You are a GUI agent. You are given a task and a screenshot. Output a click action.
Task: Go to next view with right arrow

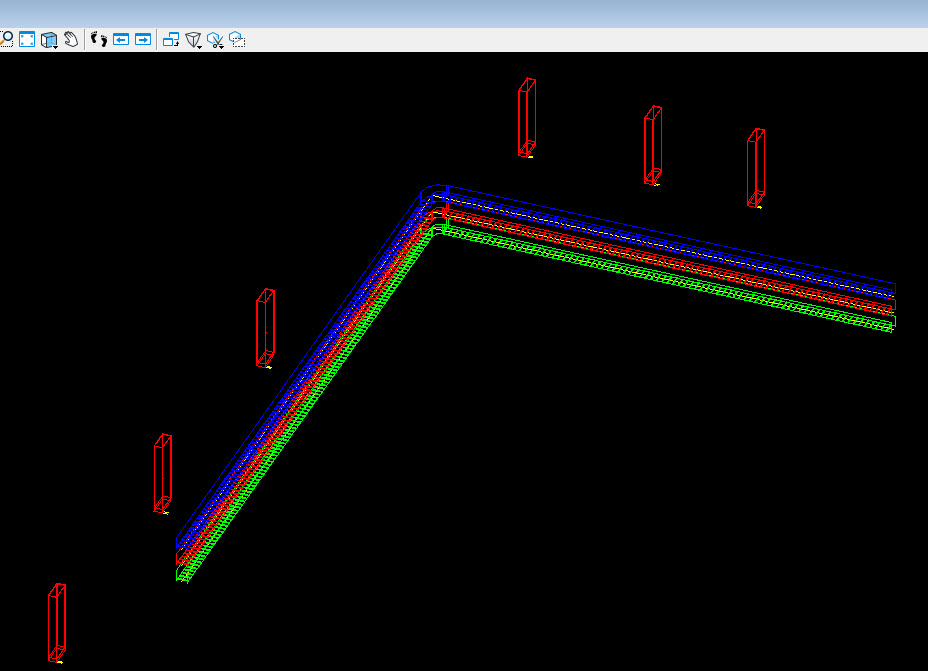[x=143, y=40]
